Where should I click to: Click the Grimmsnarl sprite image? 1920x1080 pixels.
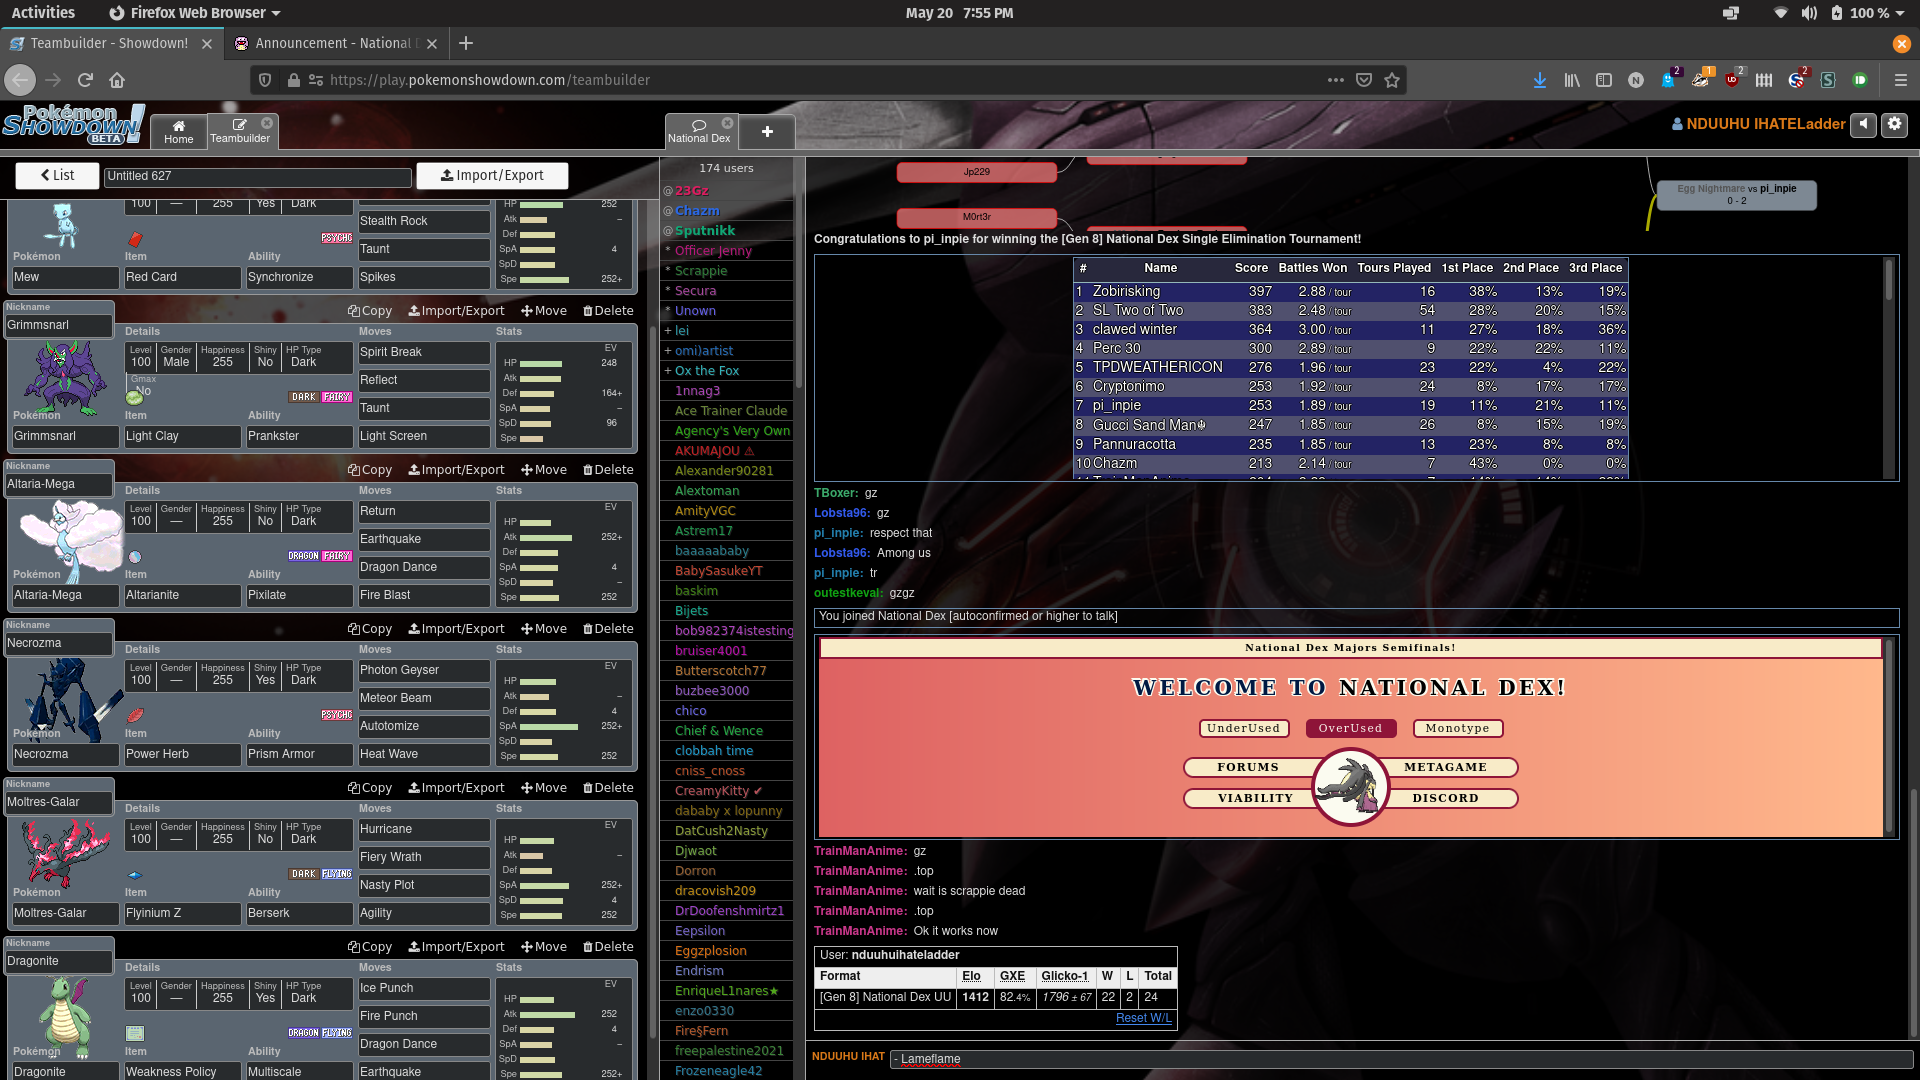click(x=66, y=378)
